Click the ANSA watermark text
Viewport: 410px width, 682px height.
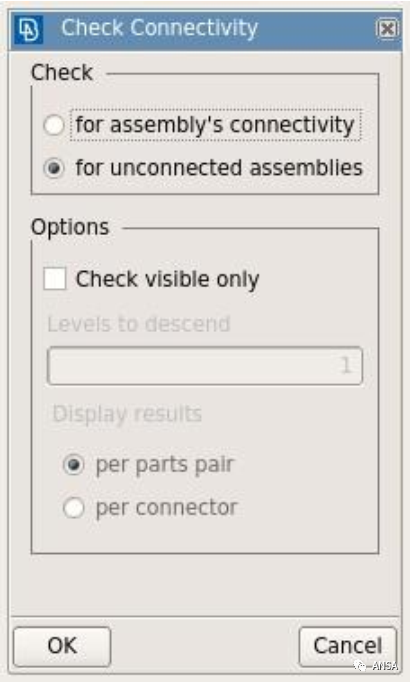pos(385,665)
